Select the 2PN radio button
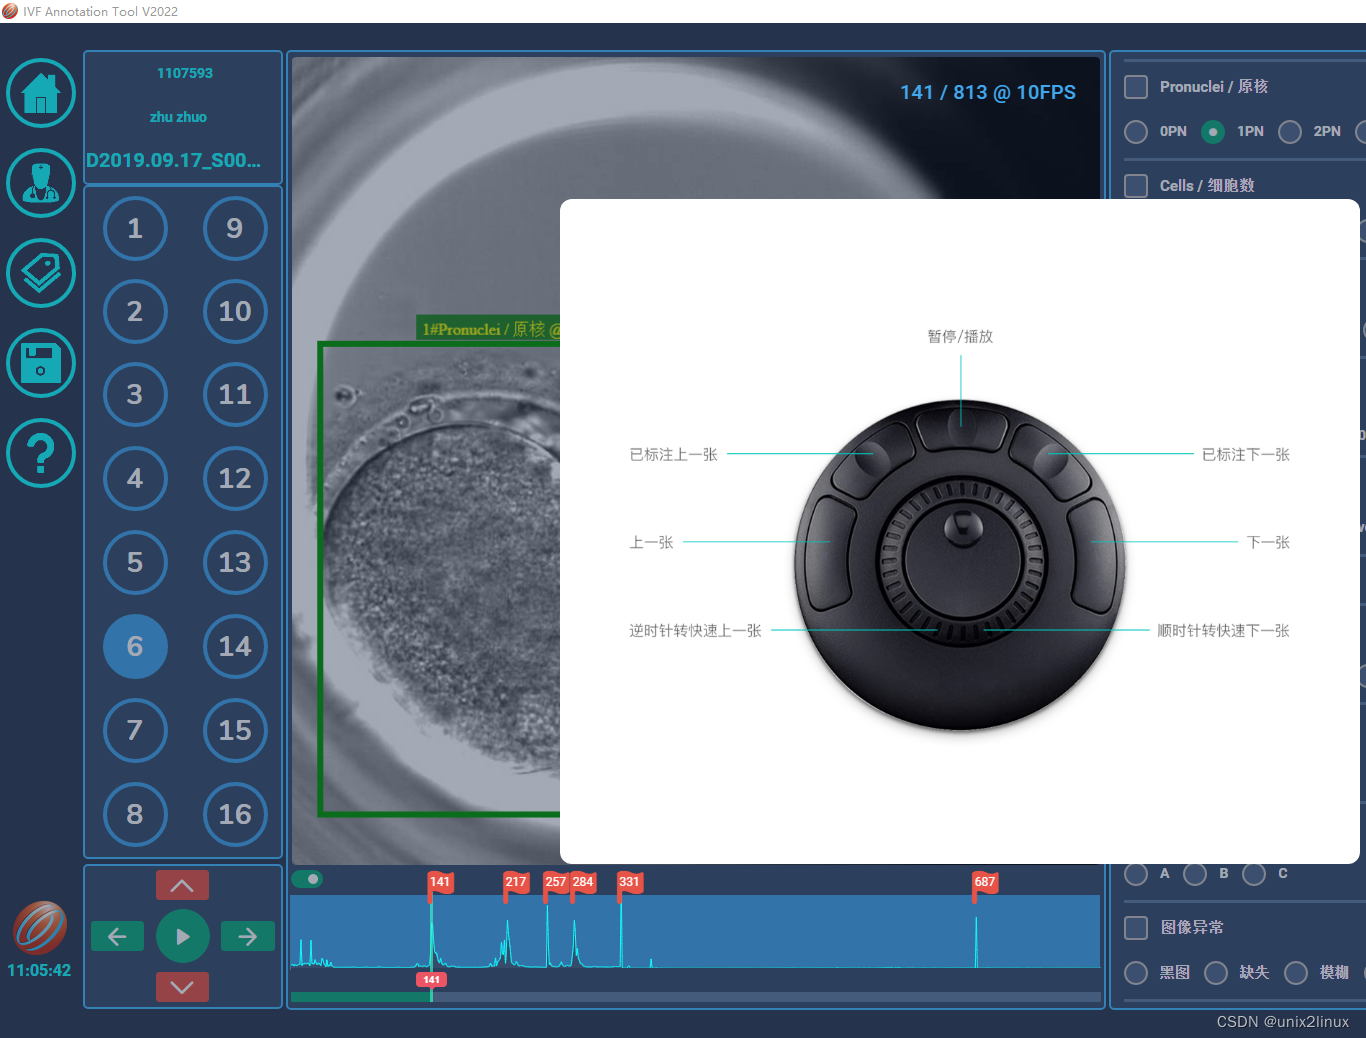Viewport: 1366px width, 1038px height. pyautogui.click(x=1290, y=132)
